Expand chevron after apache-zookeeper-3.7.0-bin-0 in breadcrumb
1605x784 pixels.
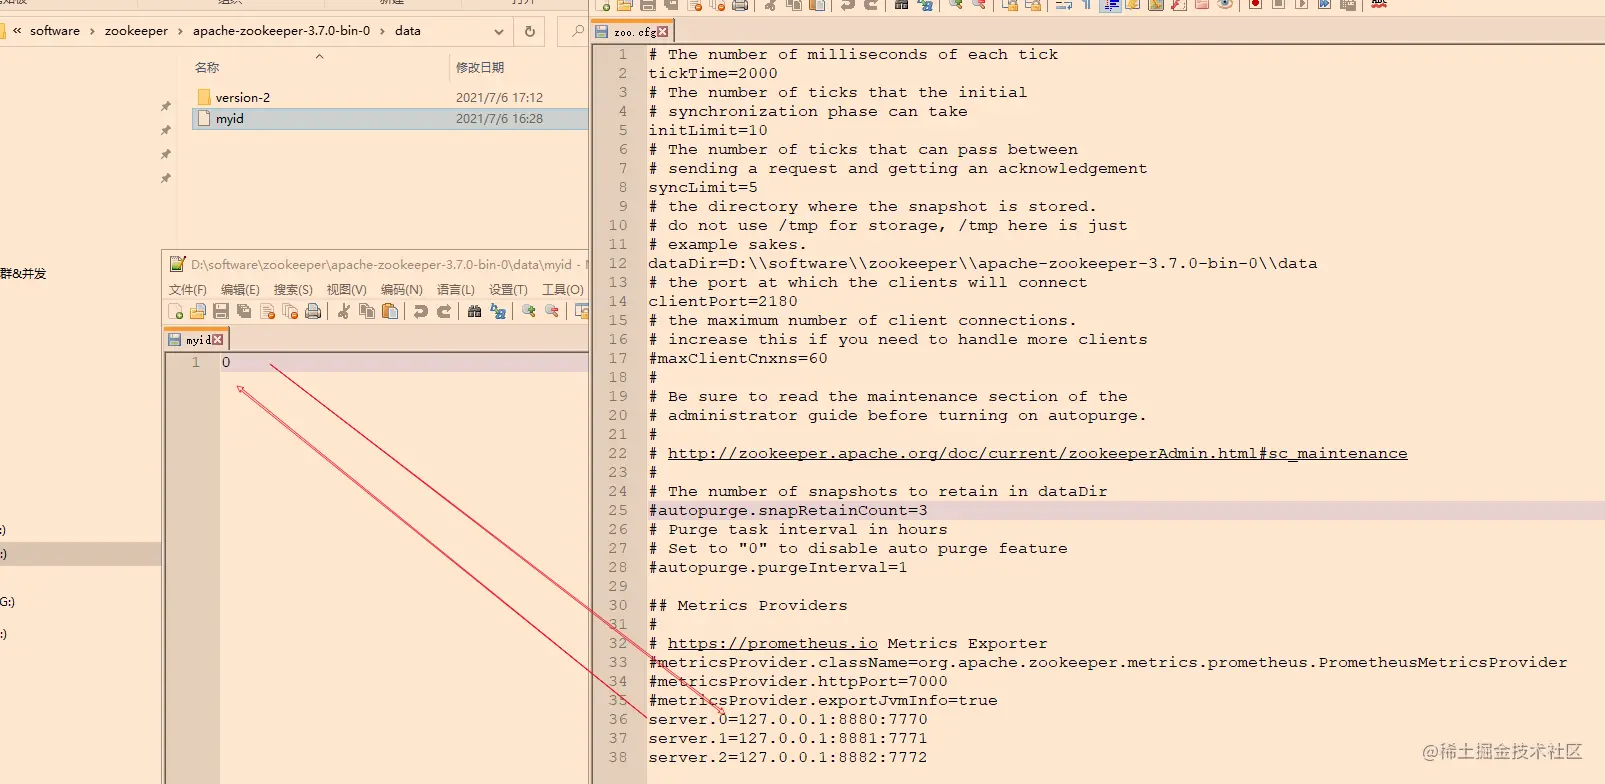click(382, 31)
